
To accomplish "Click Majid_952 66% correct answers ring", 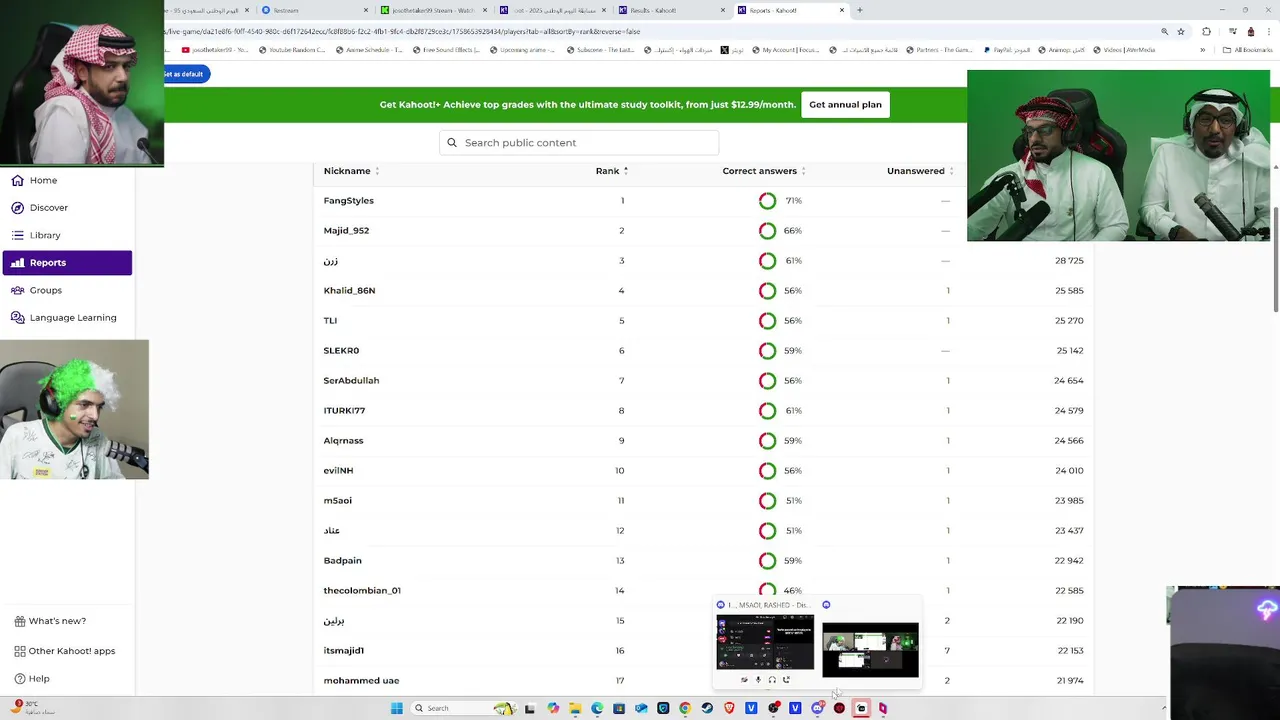I will (x=767, y=231).
